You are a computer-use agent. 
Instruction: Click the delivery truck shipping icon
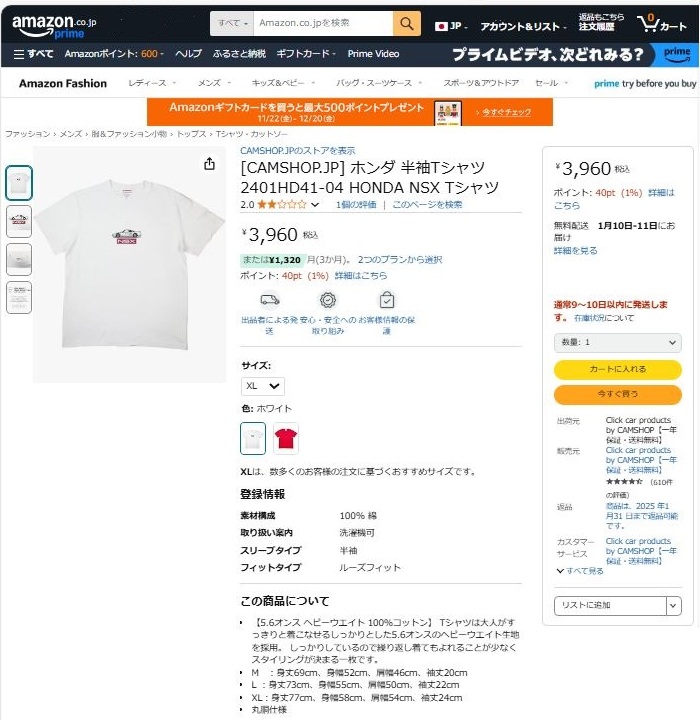coord(270,300)
